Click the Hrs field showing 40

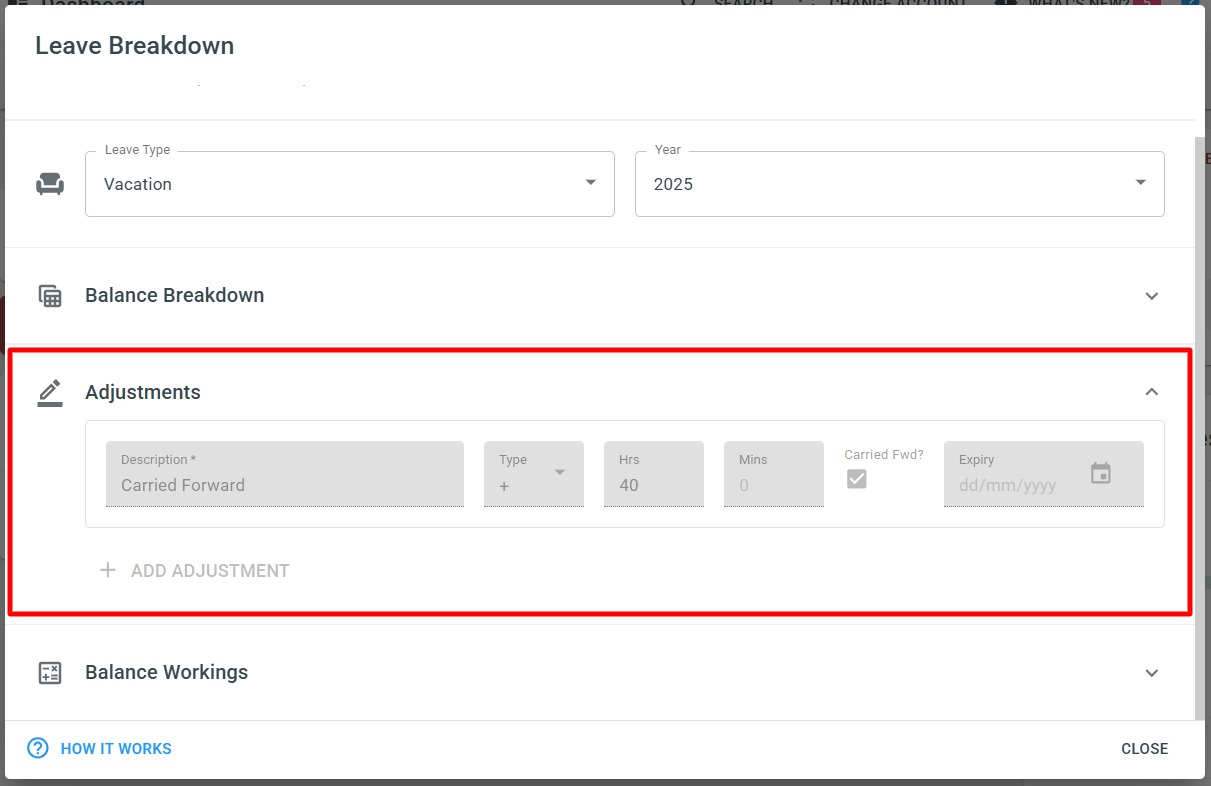coord(653,485)
